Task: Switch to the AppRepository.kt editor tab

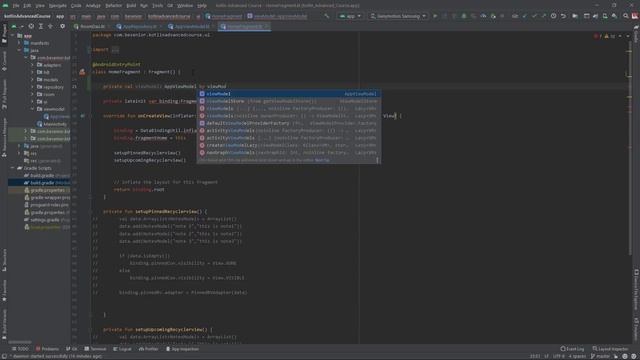Action: [x=140, y=27]
